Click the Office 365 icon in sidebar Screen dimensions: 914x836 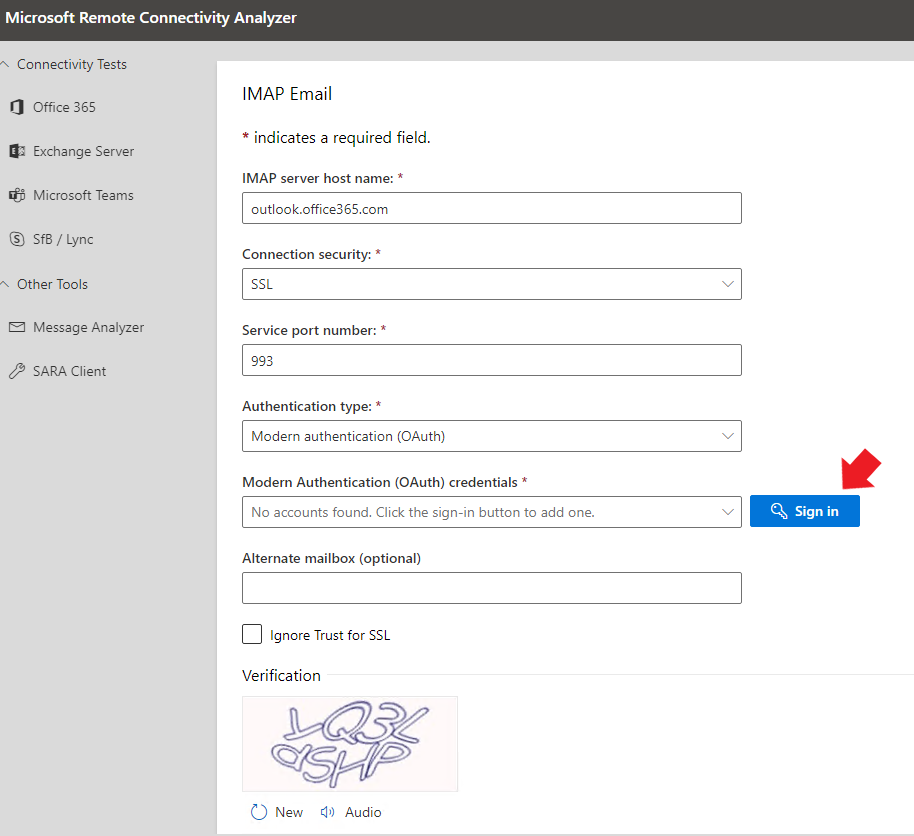pos(17,107)
